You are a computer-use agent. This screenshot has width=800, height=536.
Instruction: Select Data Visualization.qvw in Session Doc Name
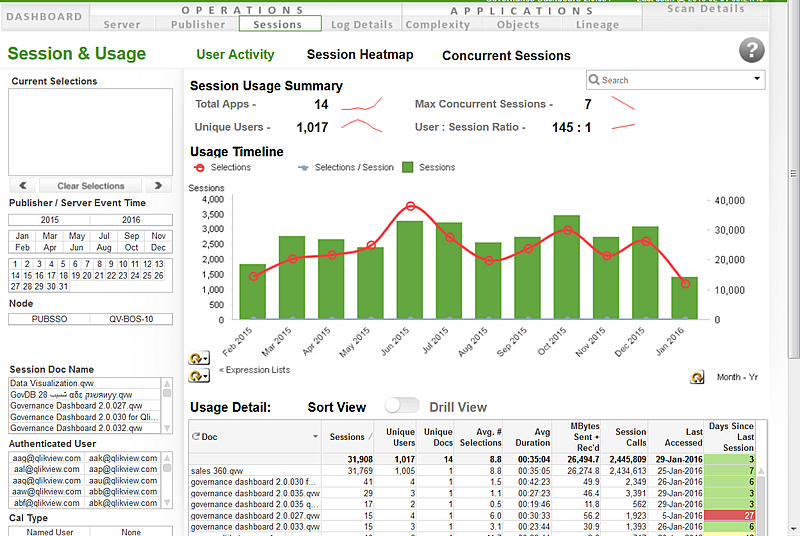52,383
